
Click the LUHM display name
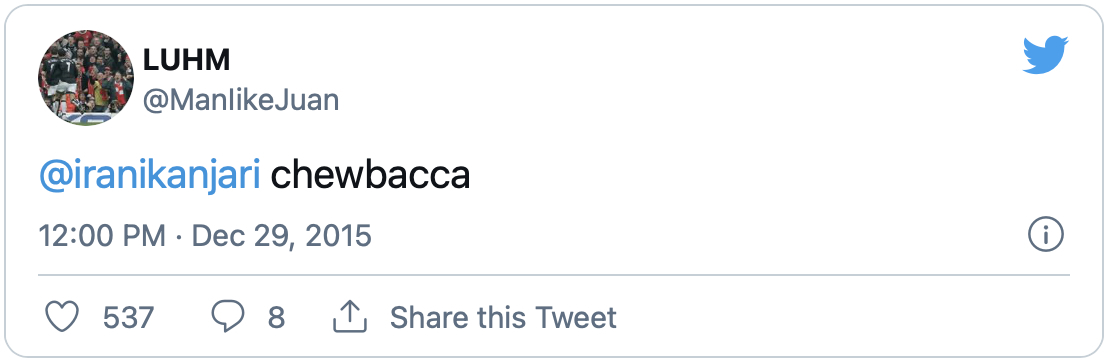tap(187, 61)
